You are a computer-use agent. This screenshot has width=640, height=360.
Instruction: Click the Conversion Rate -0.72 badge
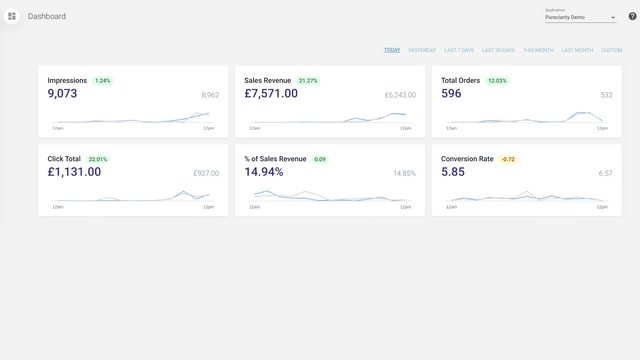click(508, 159)
